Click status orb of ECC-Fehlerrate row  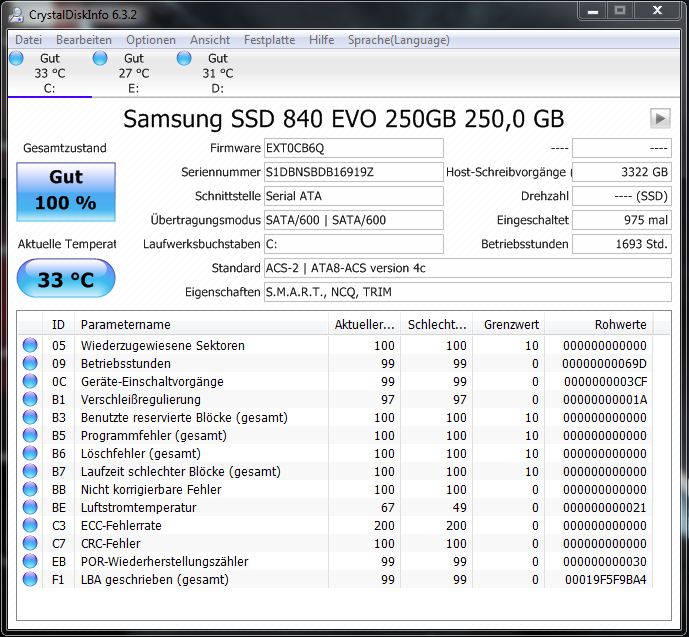click(x=30, y=525)
